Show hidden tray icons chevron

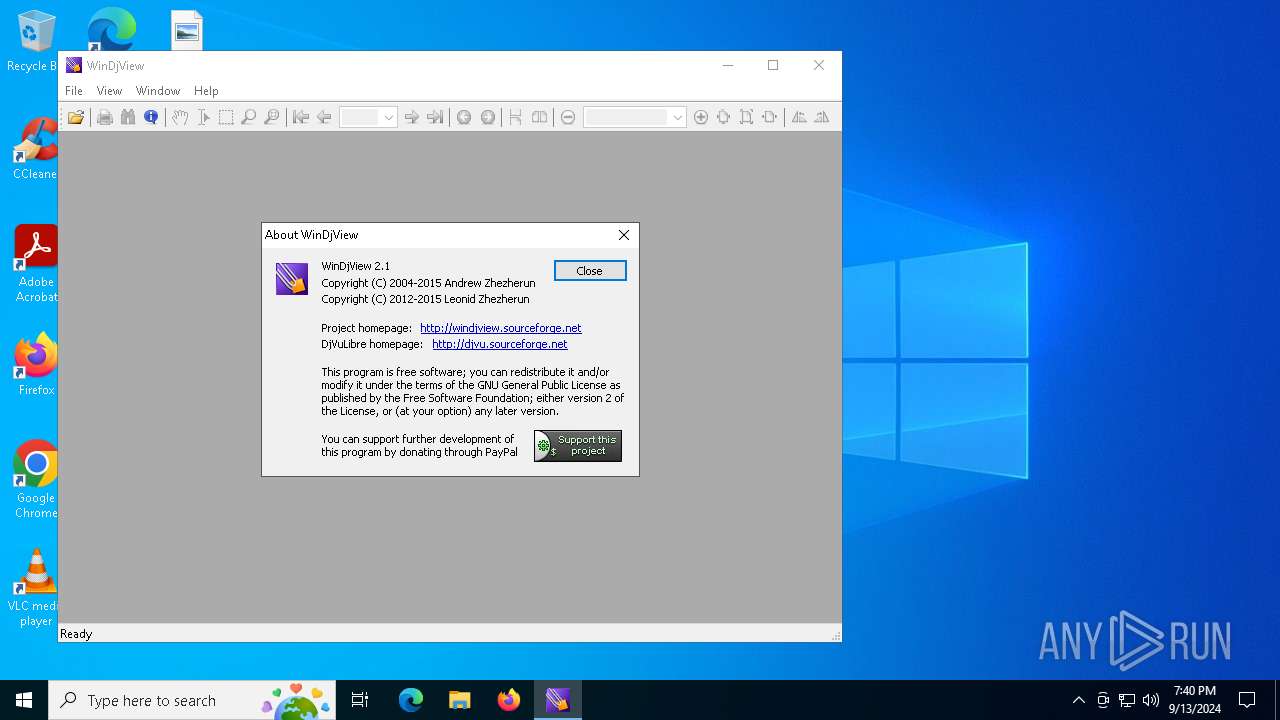tap(1078, 700)
